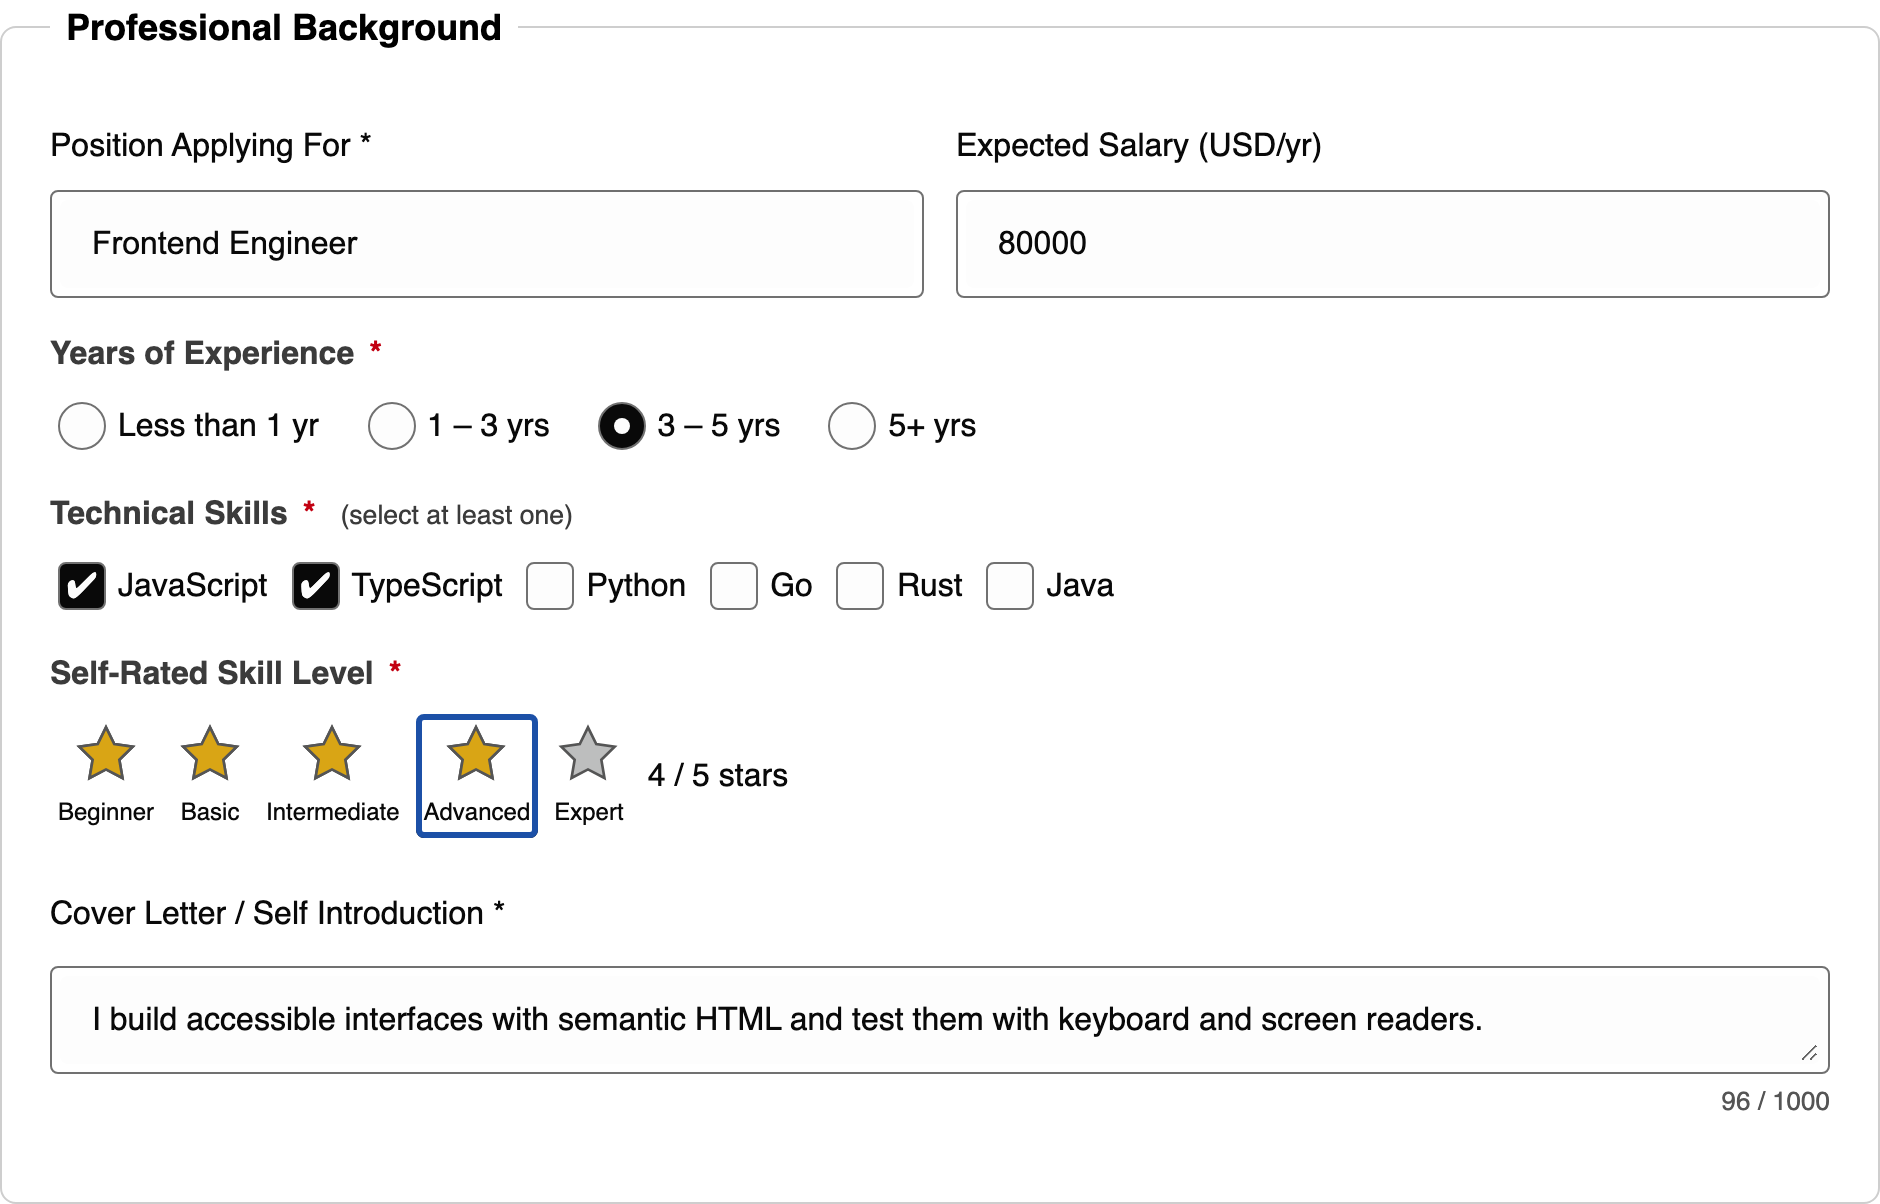Click the 'Technical Skills' label
1880x1204 pixels.
169,513
